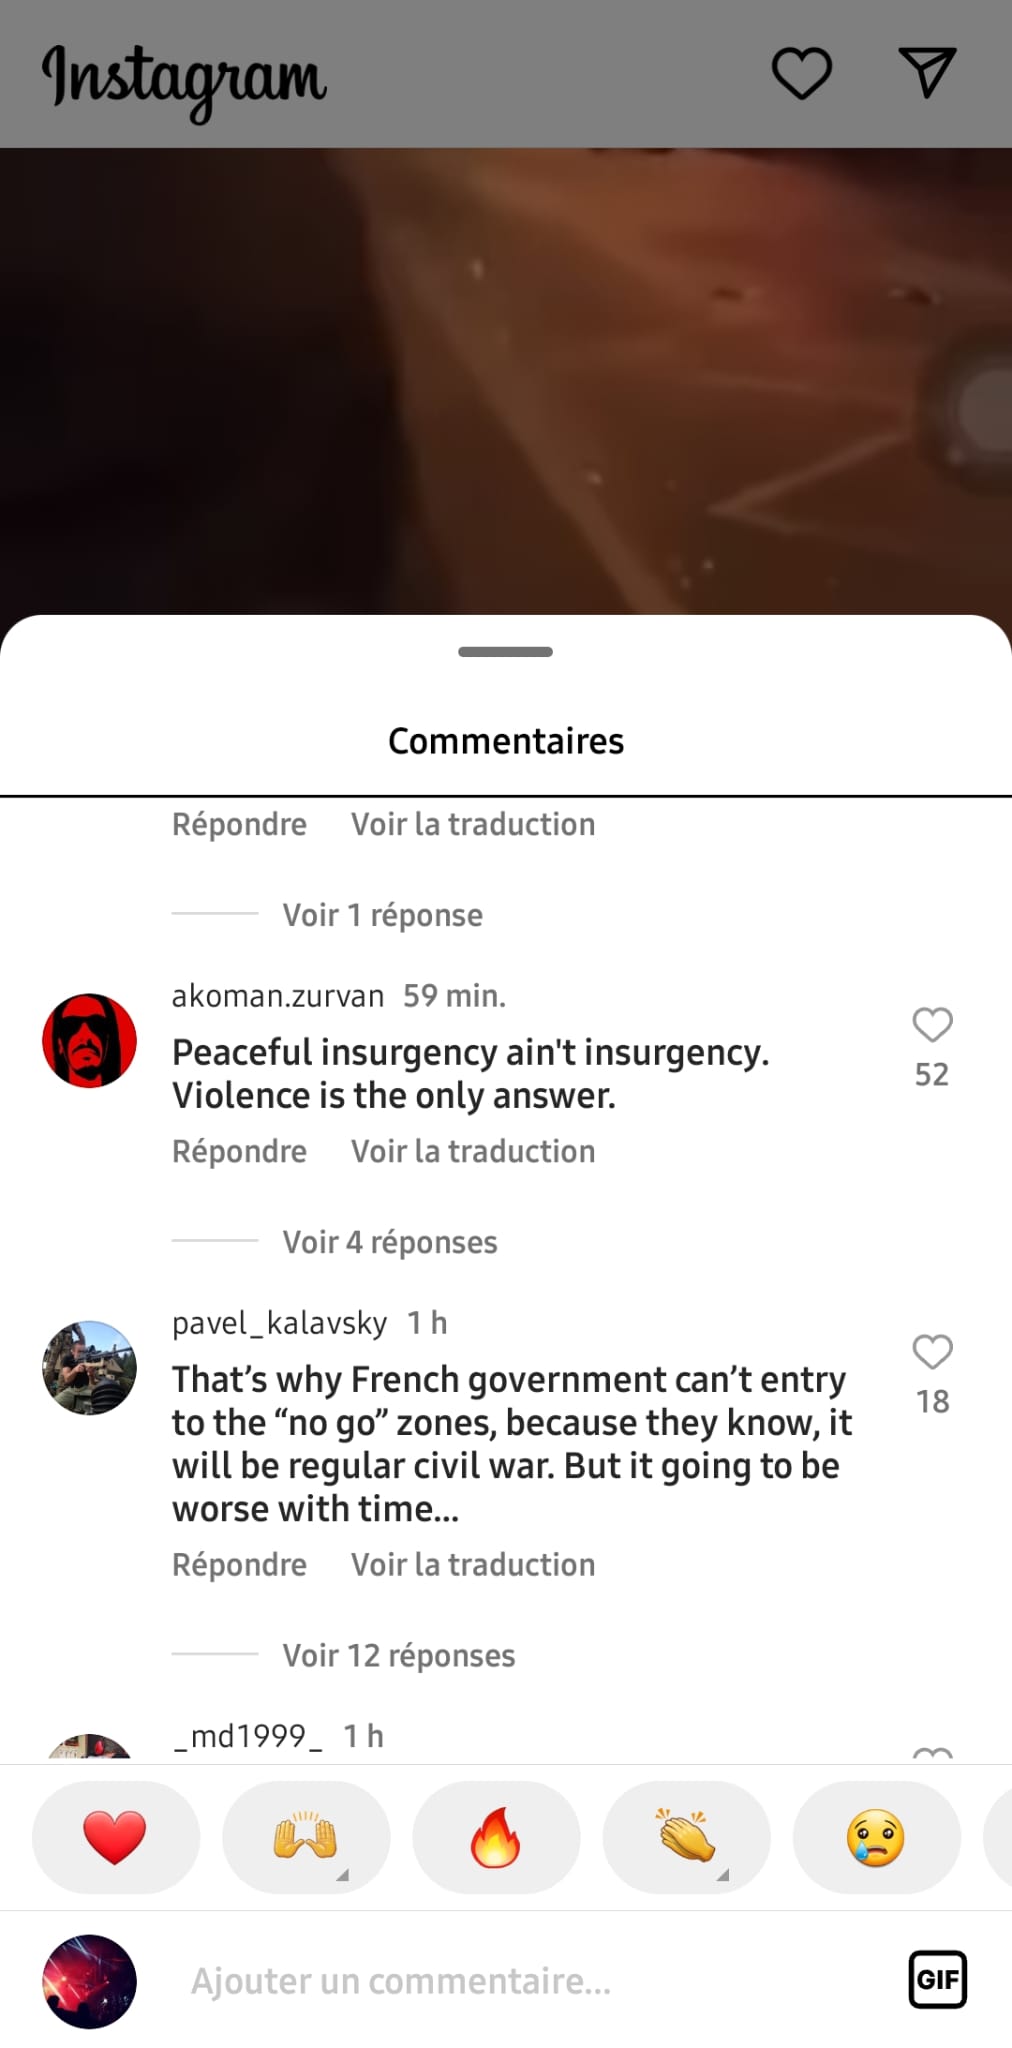The width and height of the screenshot is (1012, 2048).
Task: Expand 'Voir 12 réponses' under pavel_kalavsky
Action: 399,1655
